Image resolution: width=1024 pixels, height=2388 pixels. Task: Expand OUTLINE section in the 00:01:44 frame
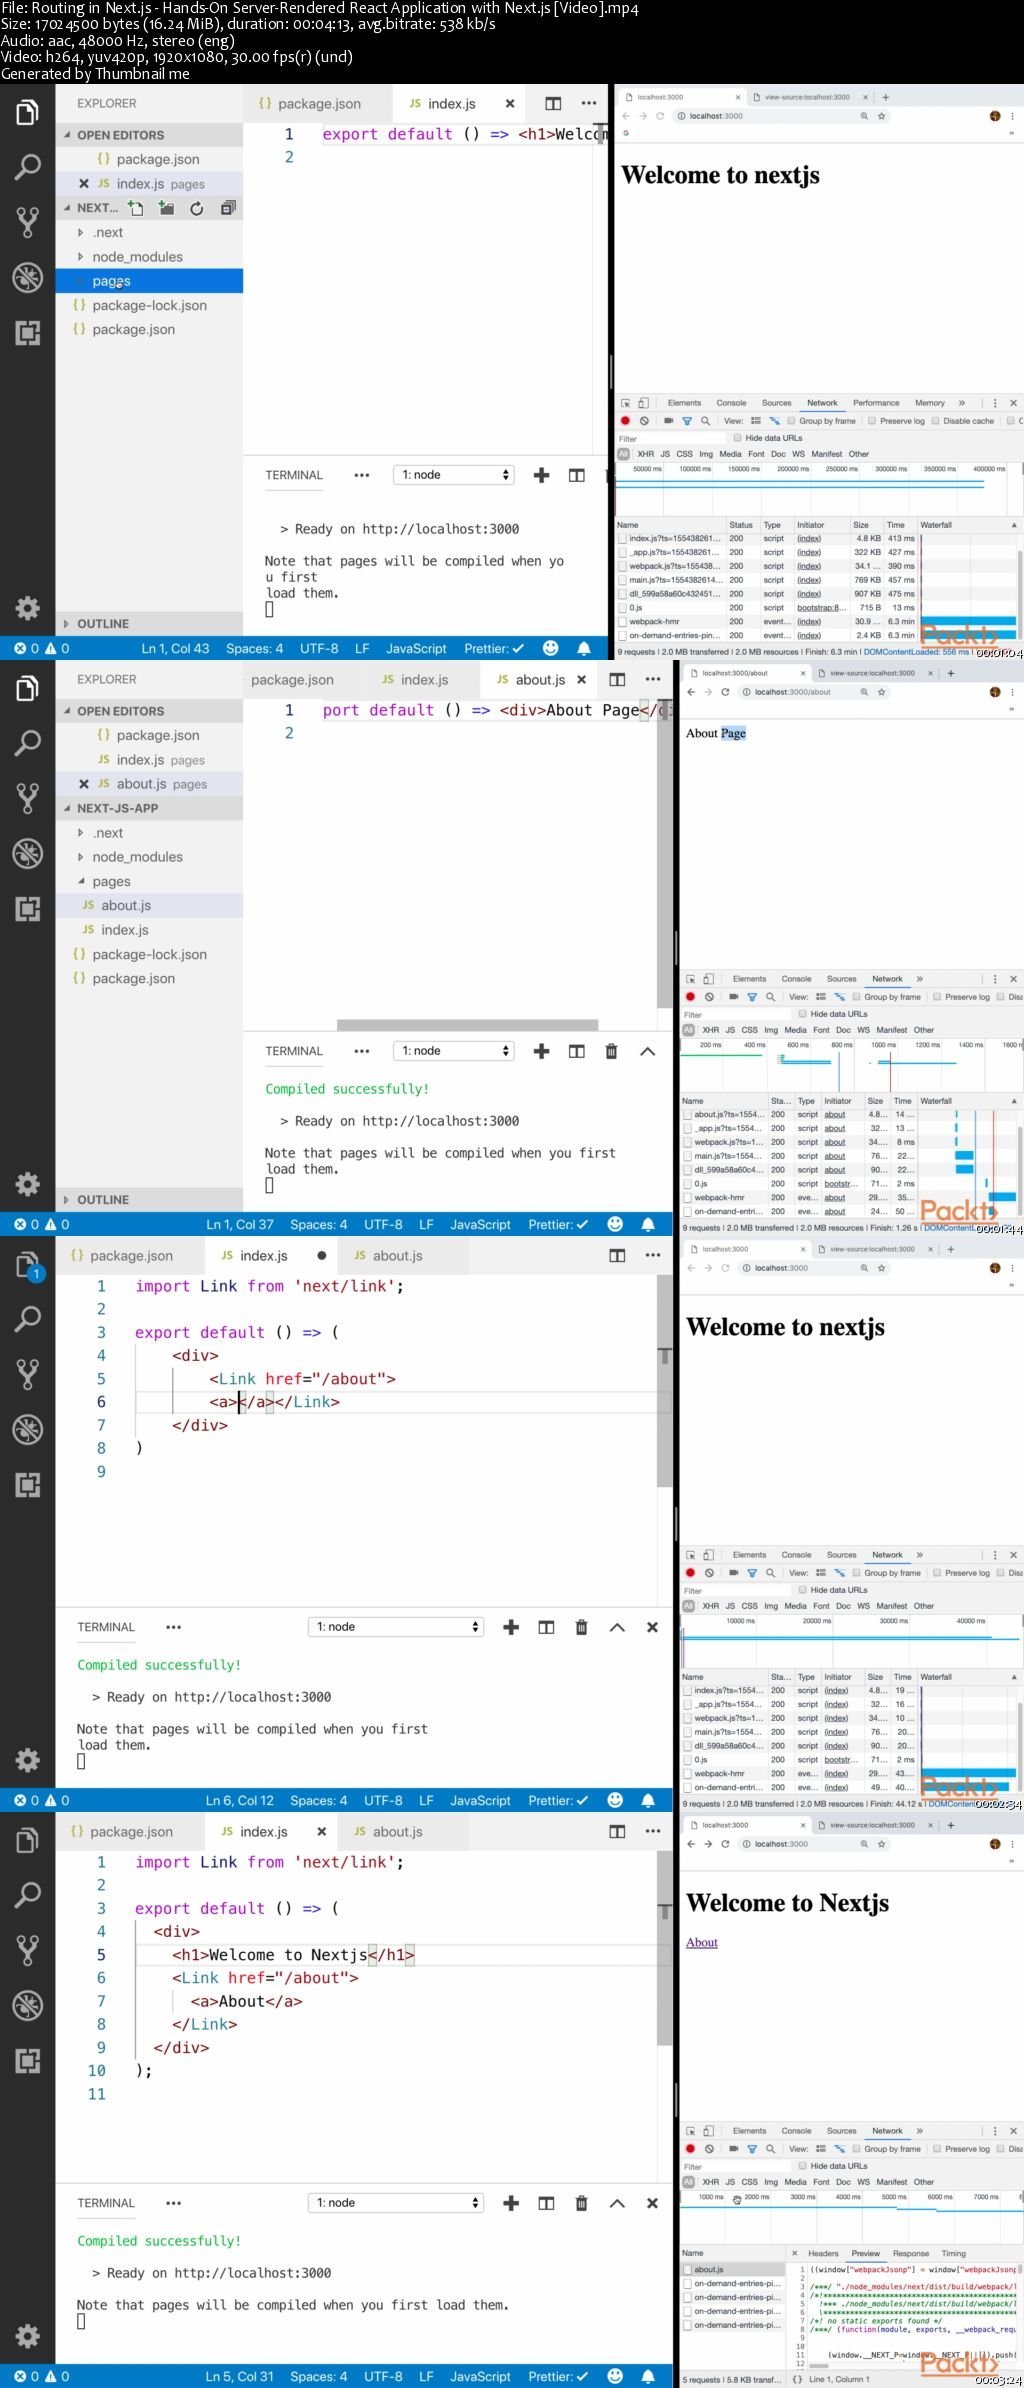coord(149,1199)
